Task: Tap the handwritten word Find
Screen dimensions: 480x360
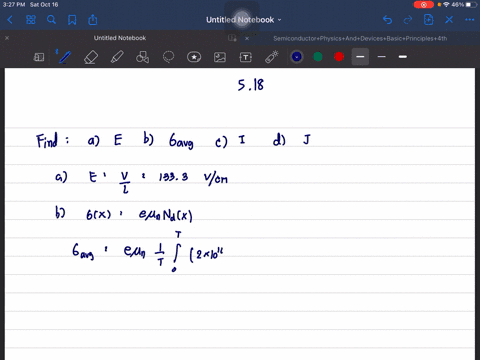Action: (47, 140)
